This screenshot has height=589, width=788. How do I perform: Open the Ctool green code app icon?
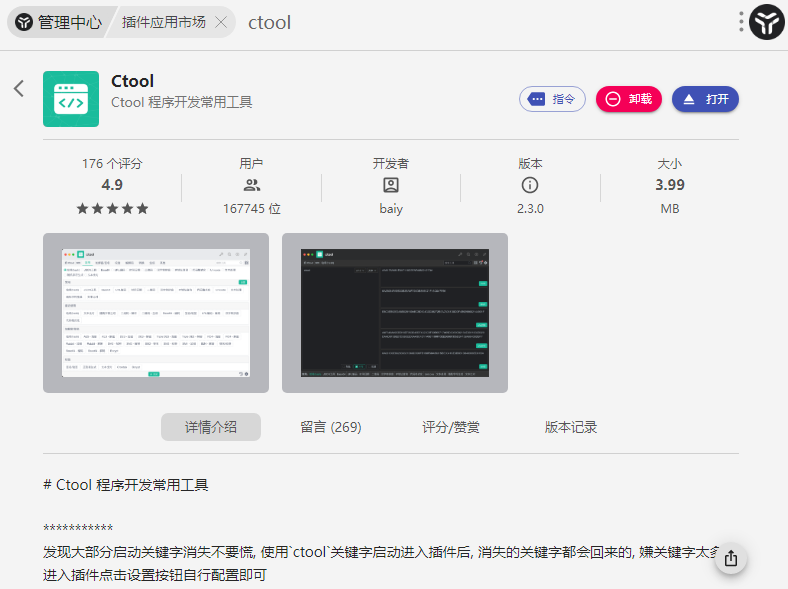pos(71,99)
